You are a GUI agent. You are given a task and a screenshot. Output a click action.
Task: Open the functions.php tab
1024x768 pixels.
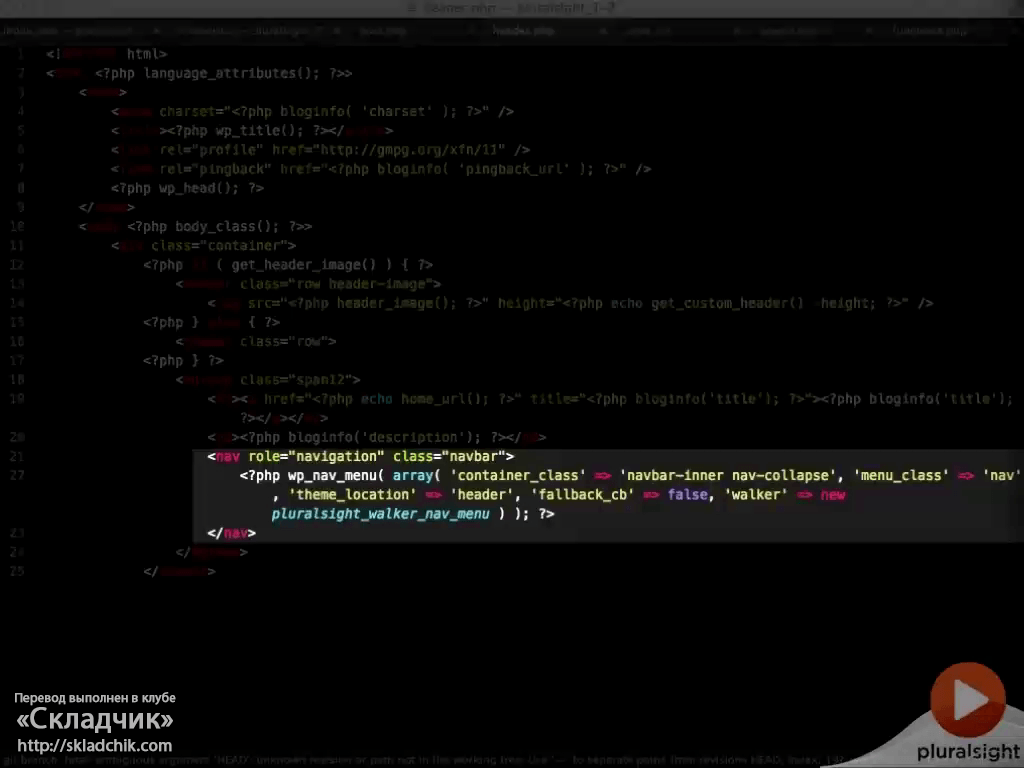point(929,30)
